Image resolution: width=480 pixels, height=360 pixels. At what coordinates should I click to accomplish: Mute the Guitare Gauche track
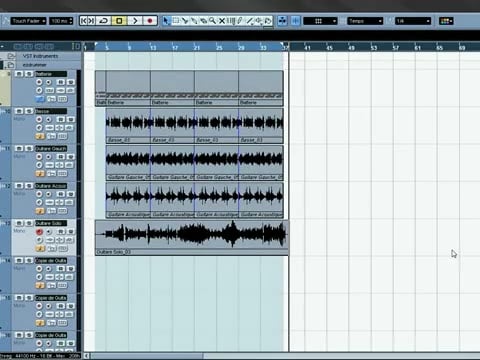click(x=19, y=148)
